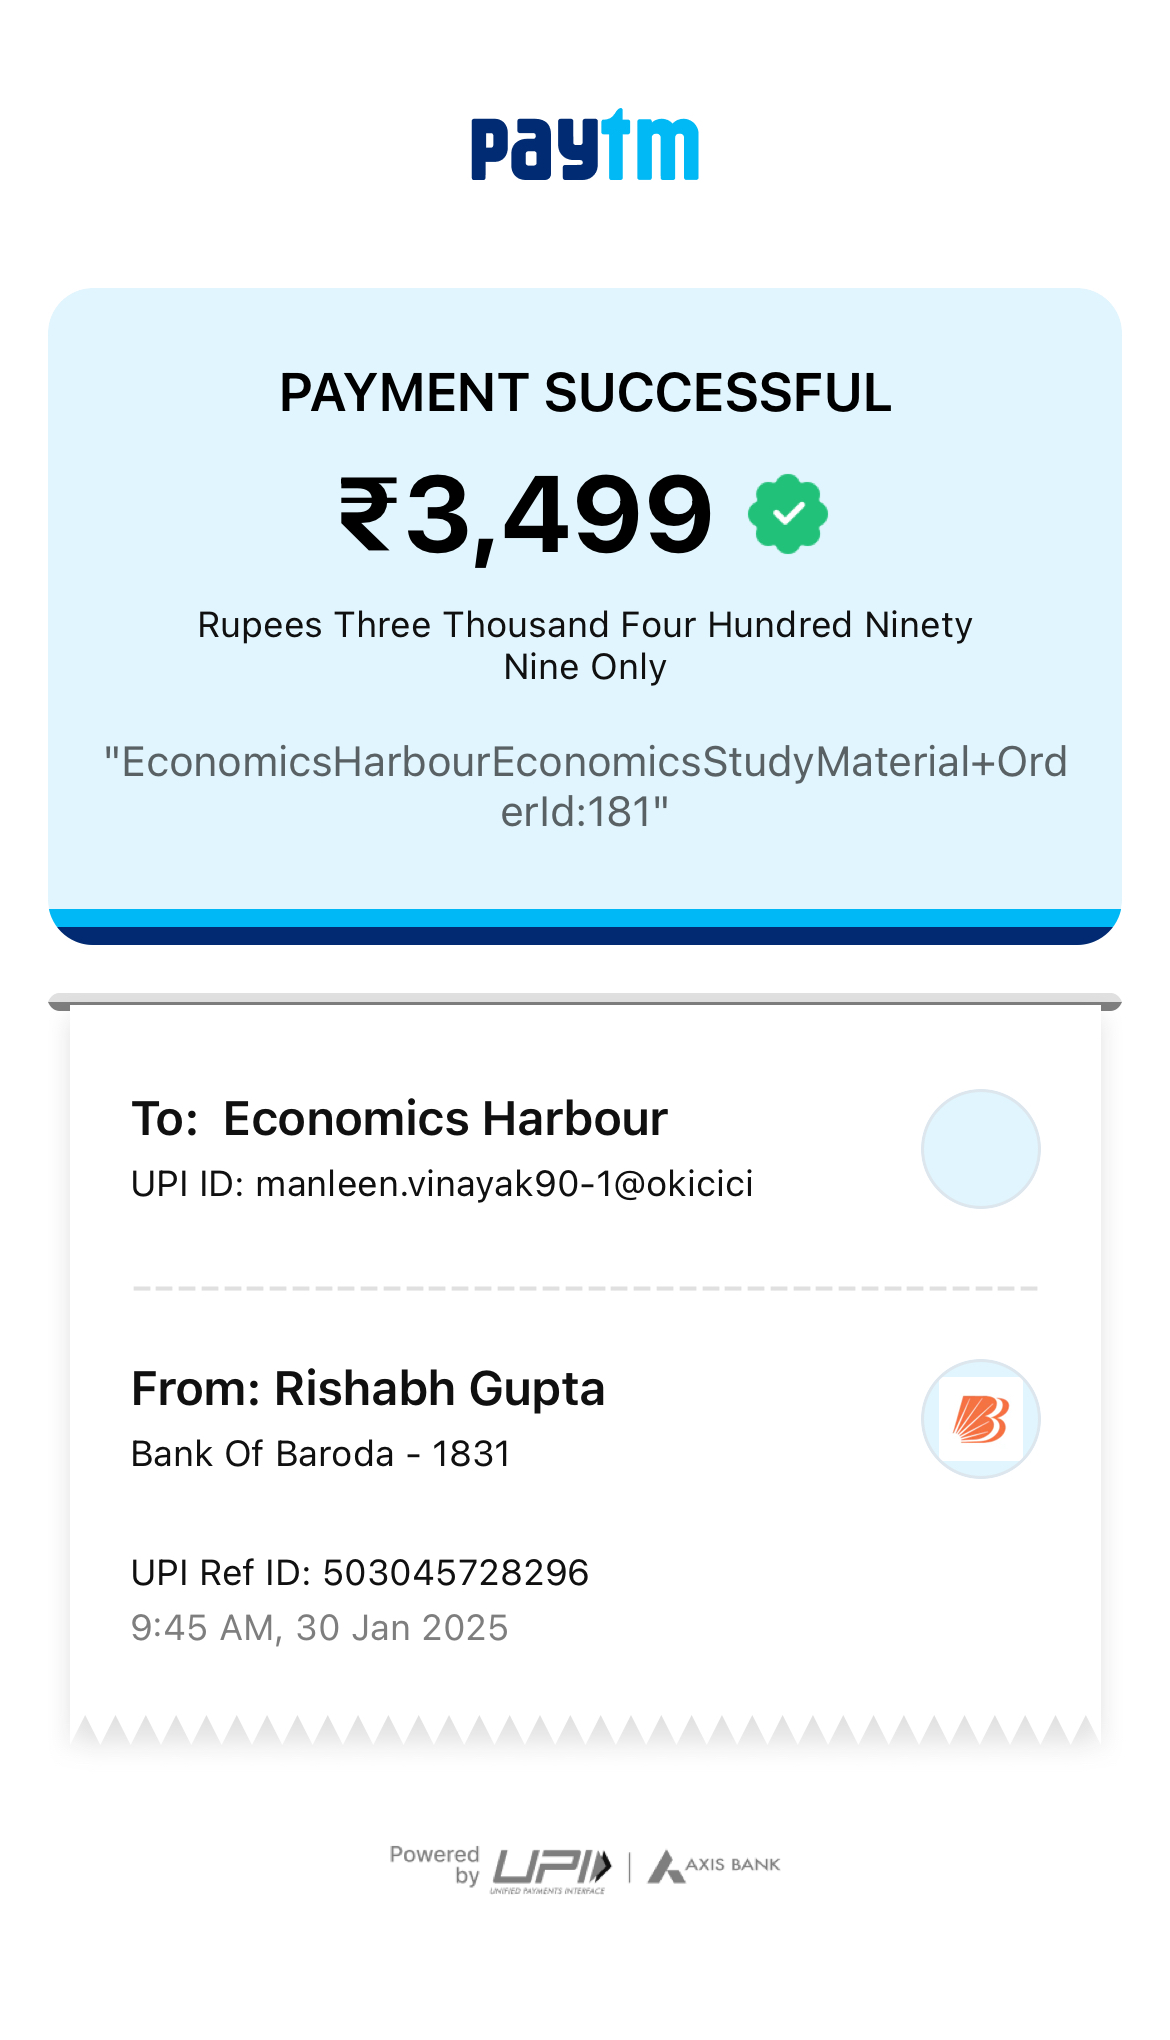Screen dimensions: 1170x2040
Task: Click the dashed divider between To and From
Action: (585, 1288)
